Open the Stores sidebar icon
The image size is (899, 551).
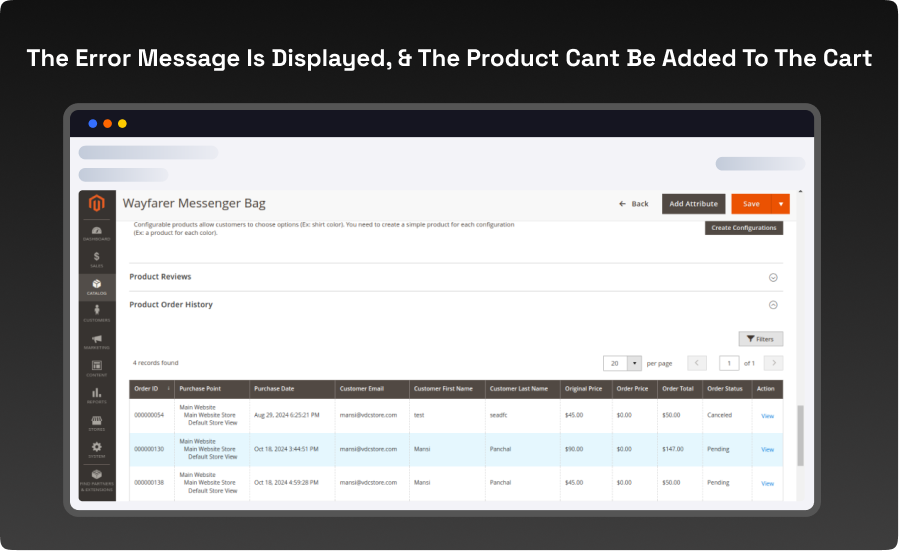tap(97, 423)
